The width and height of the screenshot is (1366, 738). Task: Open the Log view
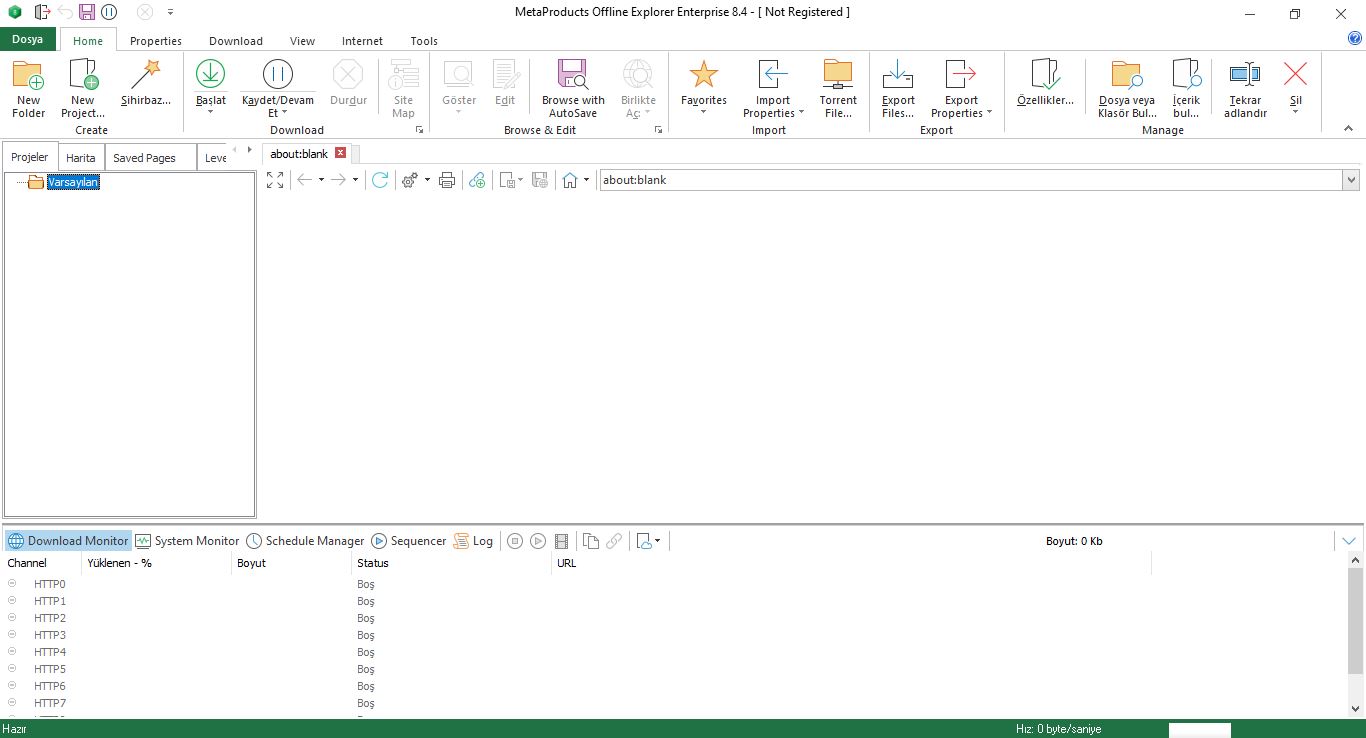[x=473, y=541]
